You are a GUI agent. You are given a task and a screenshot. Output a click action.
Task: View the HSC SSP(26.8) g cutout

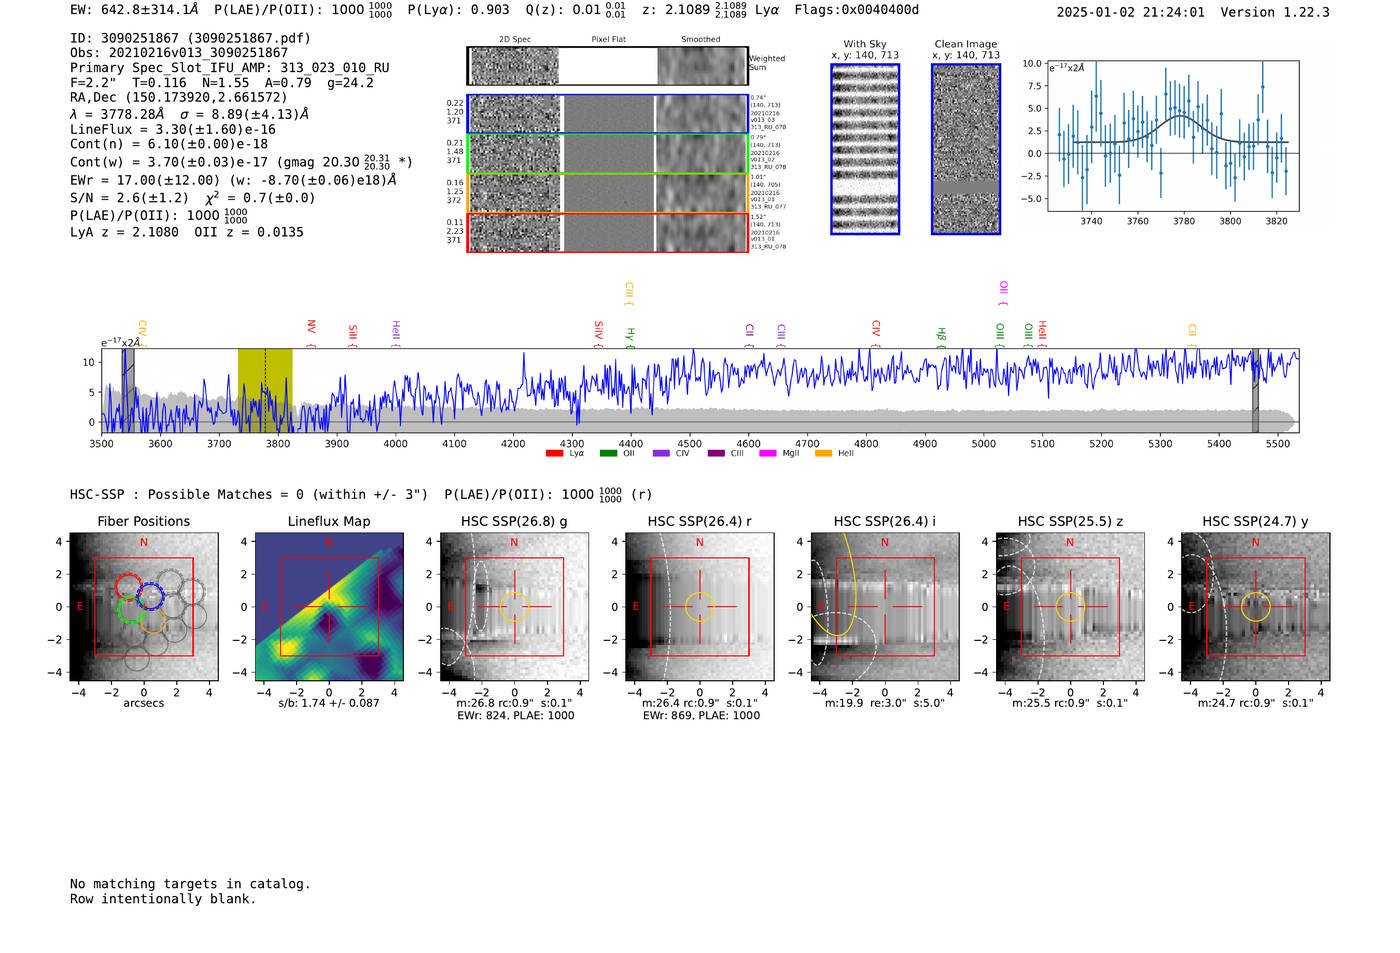514,607
